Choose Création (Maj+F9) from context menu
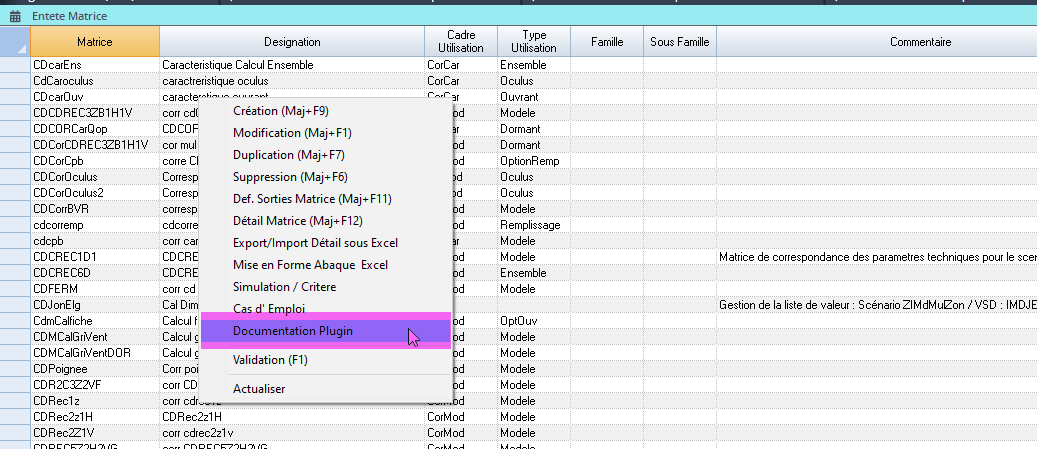The width and height of the screenshot is (1037, 449). (x=281, y=111)
